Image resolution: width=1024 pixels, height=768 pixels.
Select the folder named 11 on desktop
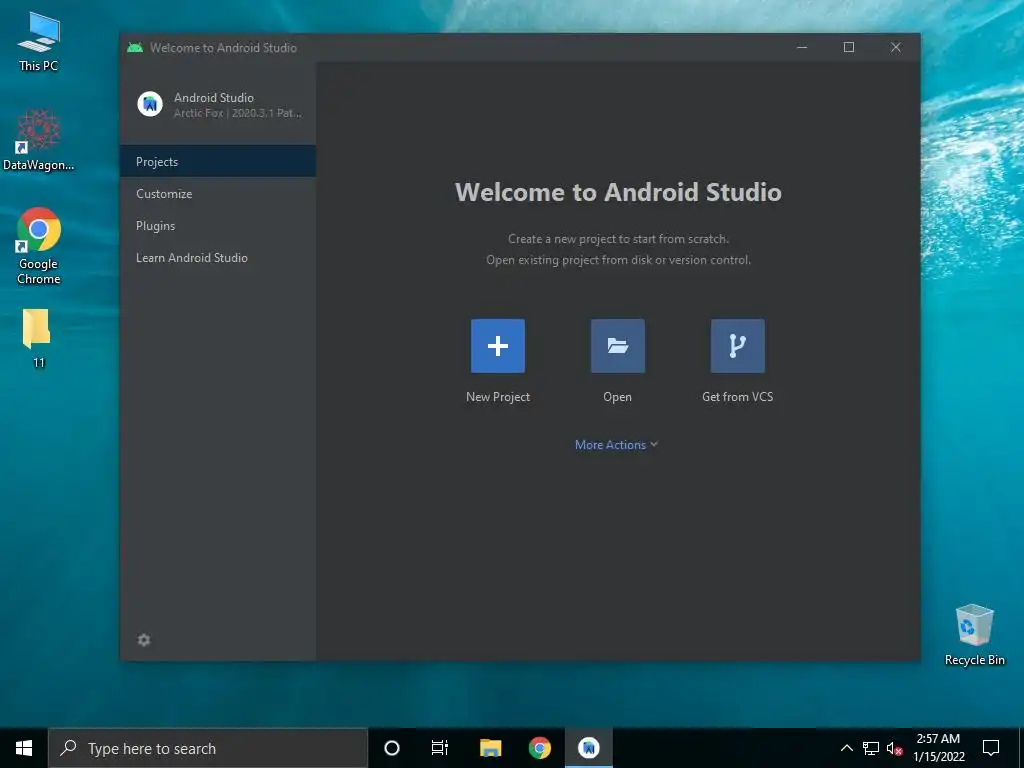[37, 338]
